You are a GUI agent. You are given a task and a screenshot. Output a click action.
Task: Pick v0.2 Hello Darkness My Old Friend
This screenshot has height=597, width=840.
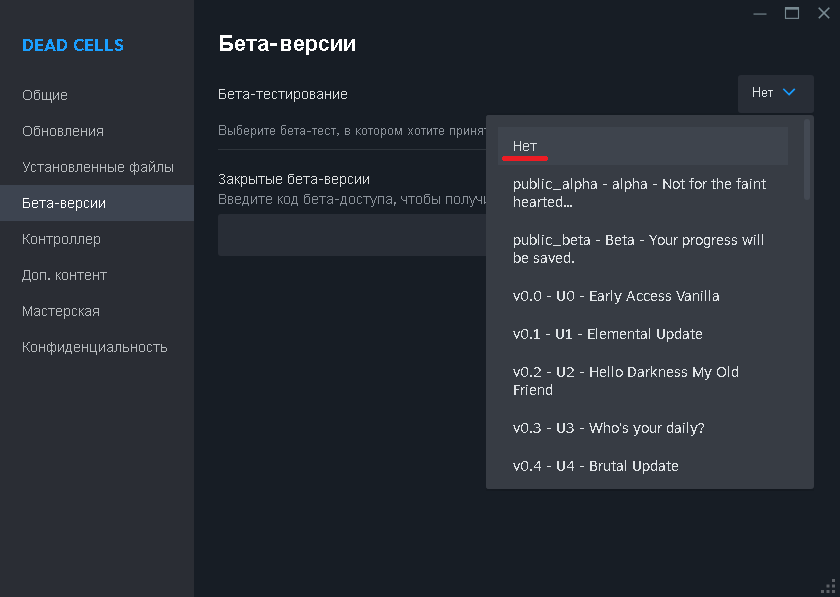click(x=642, y=381)
